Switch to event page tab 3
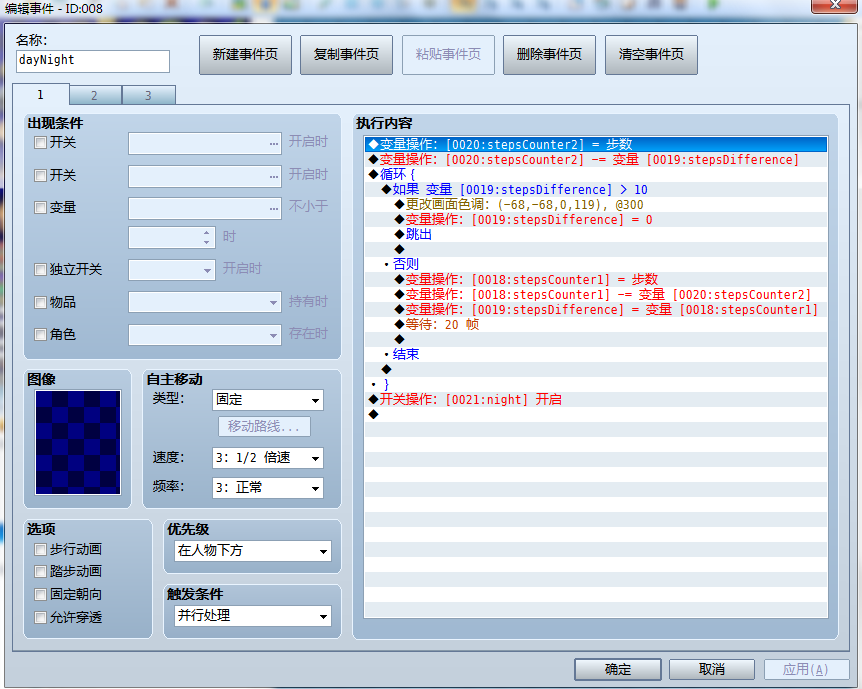Image resolution: width=862 pixels, height=689 pixels. (x=148, y=95)
